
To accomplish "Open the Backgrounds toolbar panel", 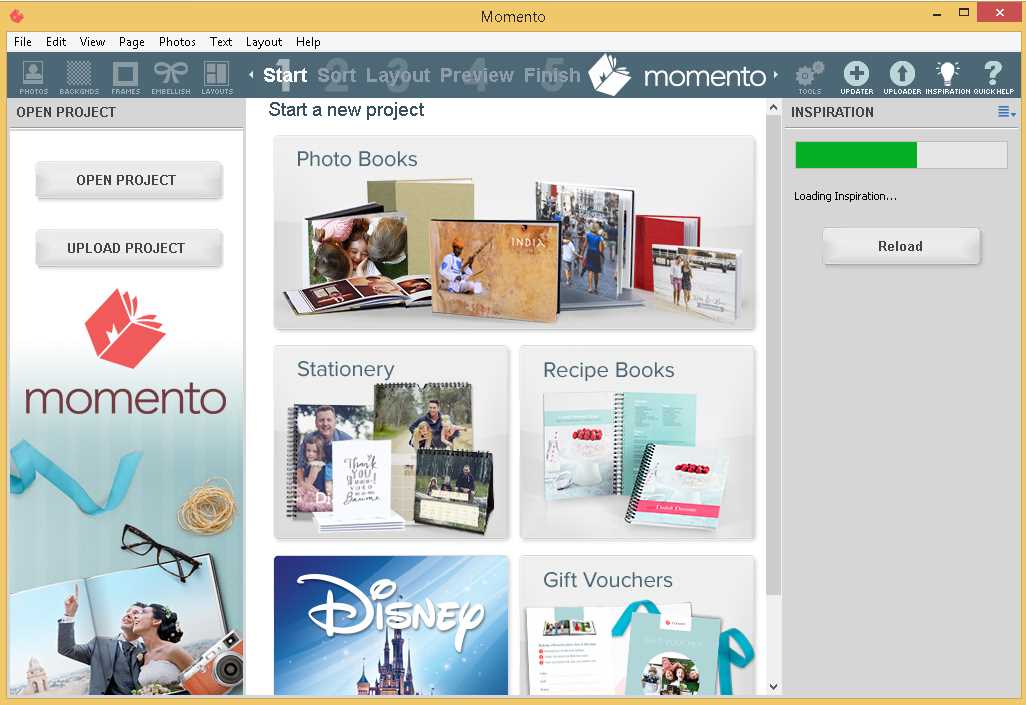I will coord(79,77).
